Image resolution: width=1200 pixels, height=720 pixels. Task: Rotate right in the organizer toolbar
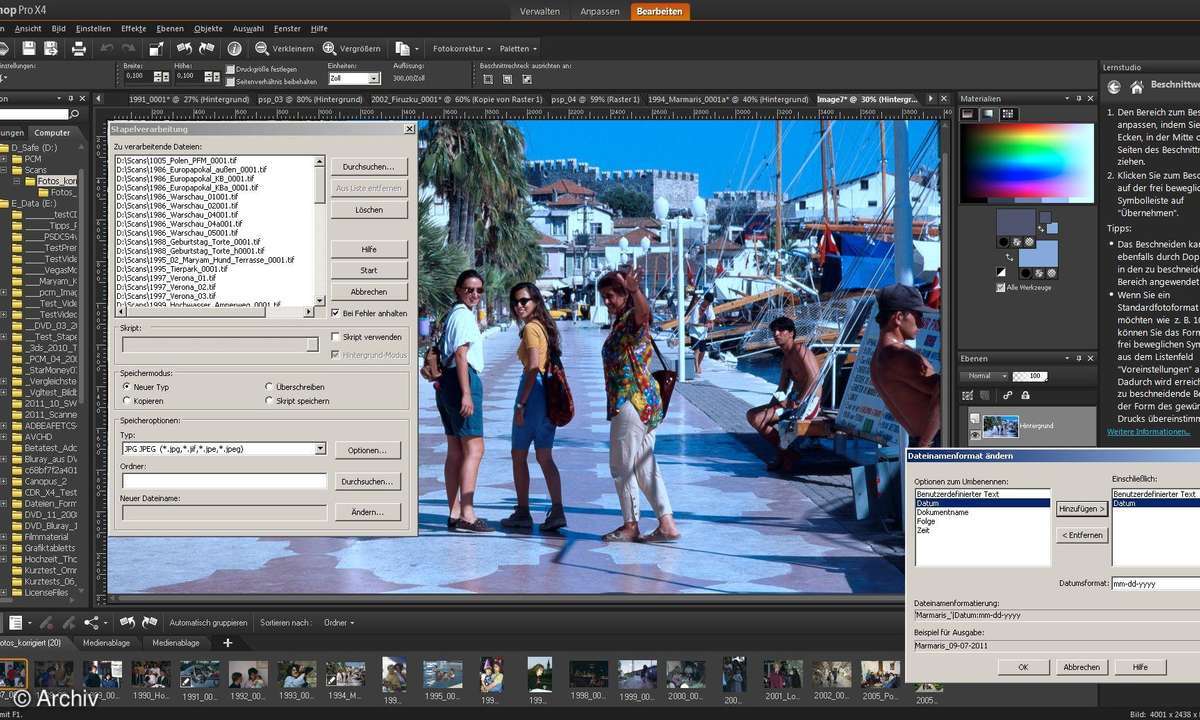150,622
